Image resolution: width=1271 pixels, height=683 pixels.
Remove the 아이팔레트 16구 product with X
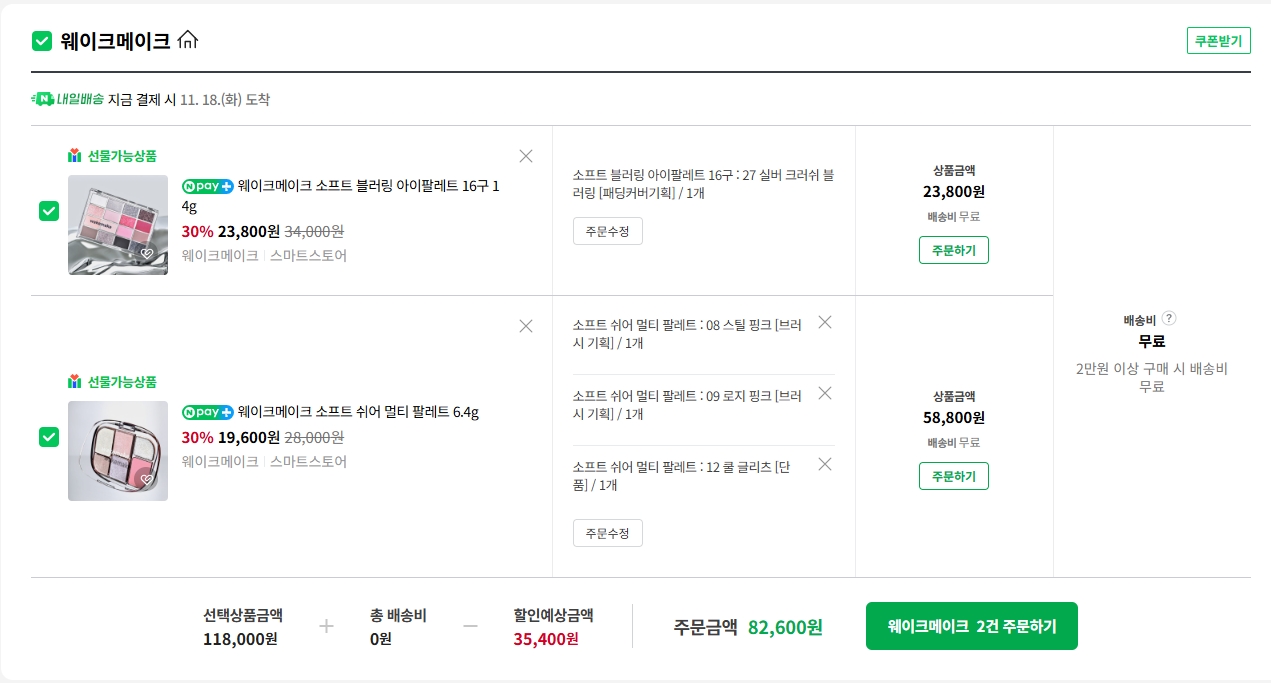coord(526,156)
